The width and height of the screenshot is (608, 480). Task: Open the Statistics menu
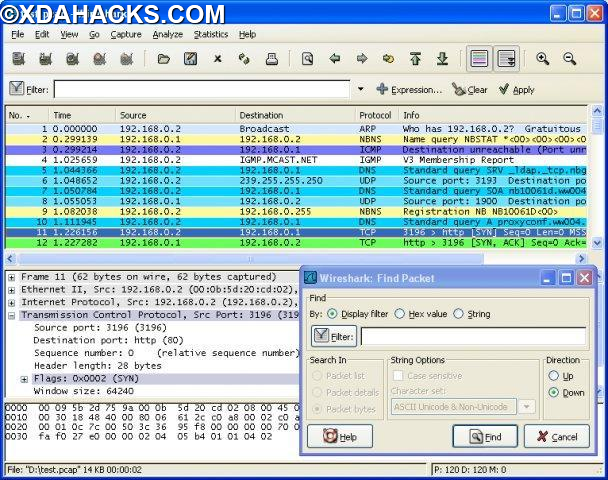click(x=211, y=35)
